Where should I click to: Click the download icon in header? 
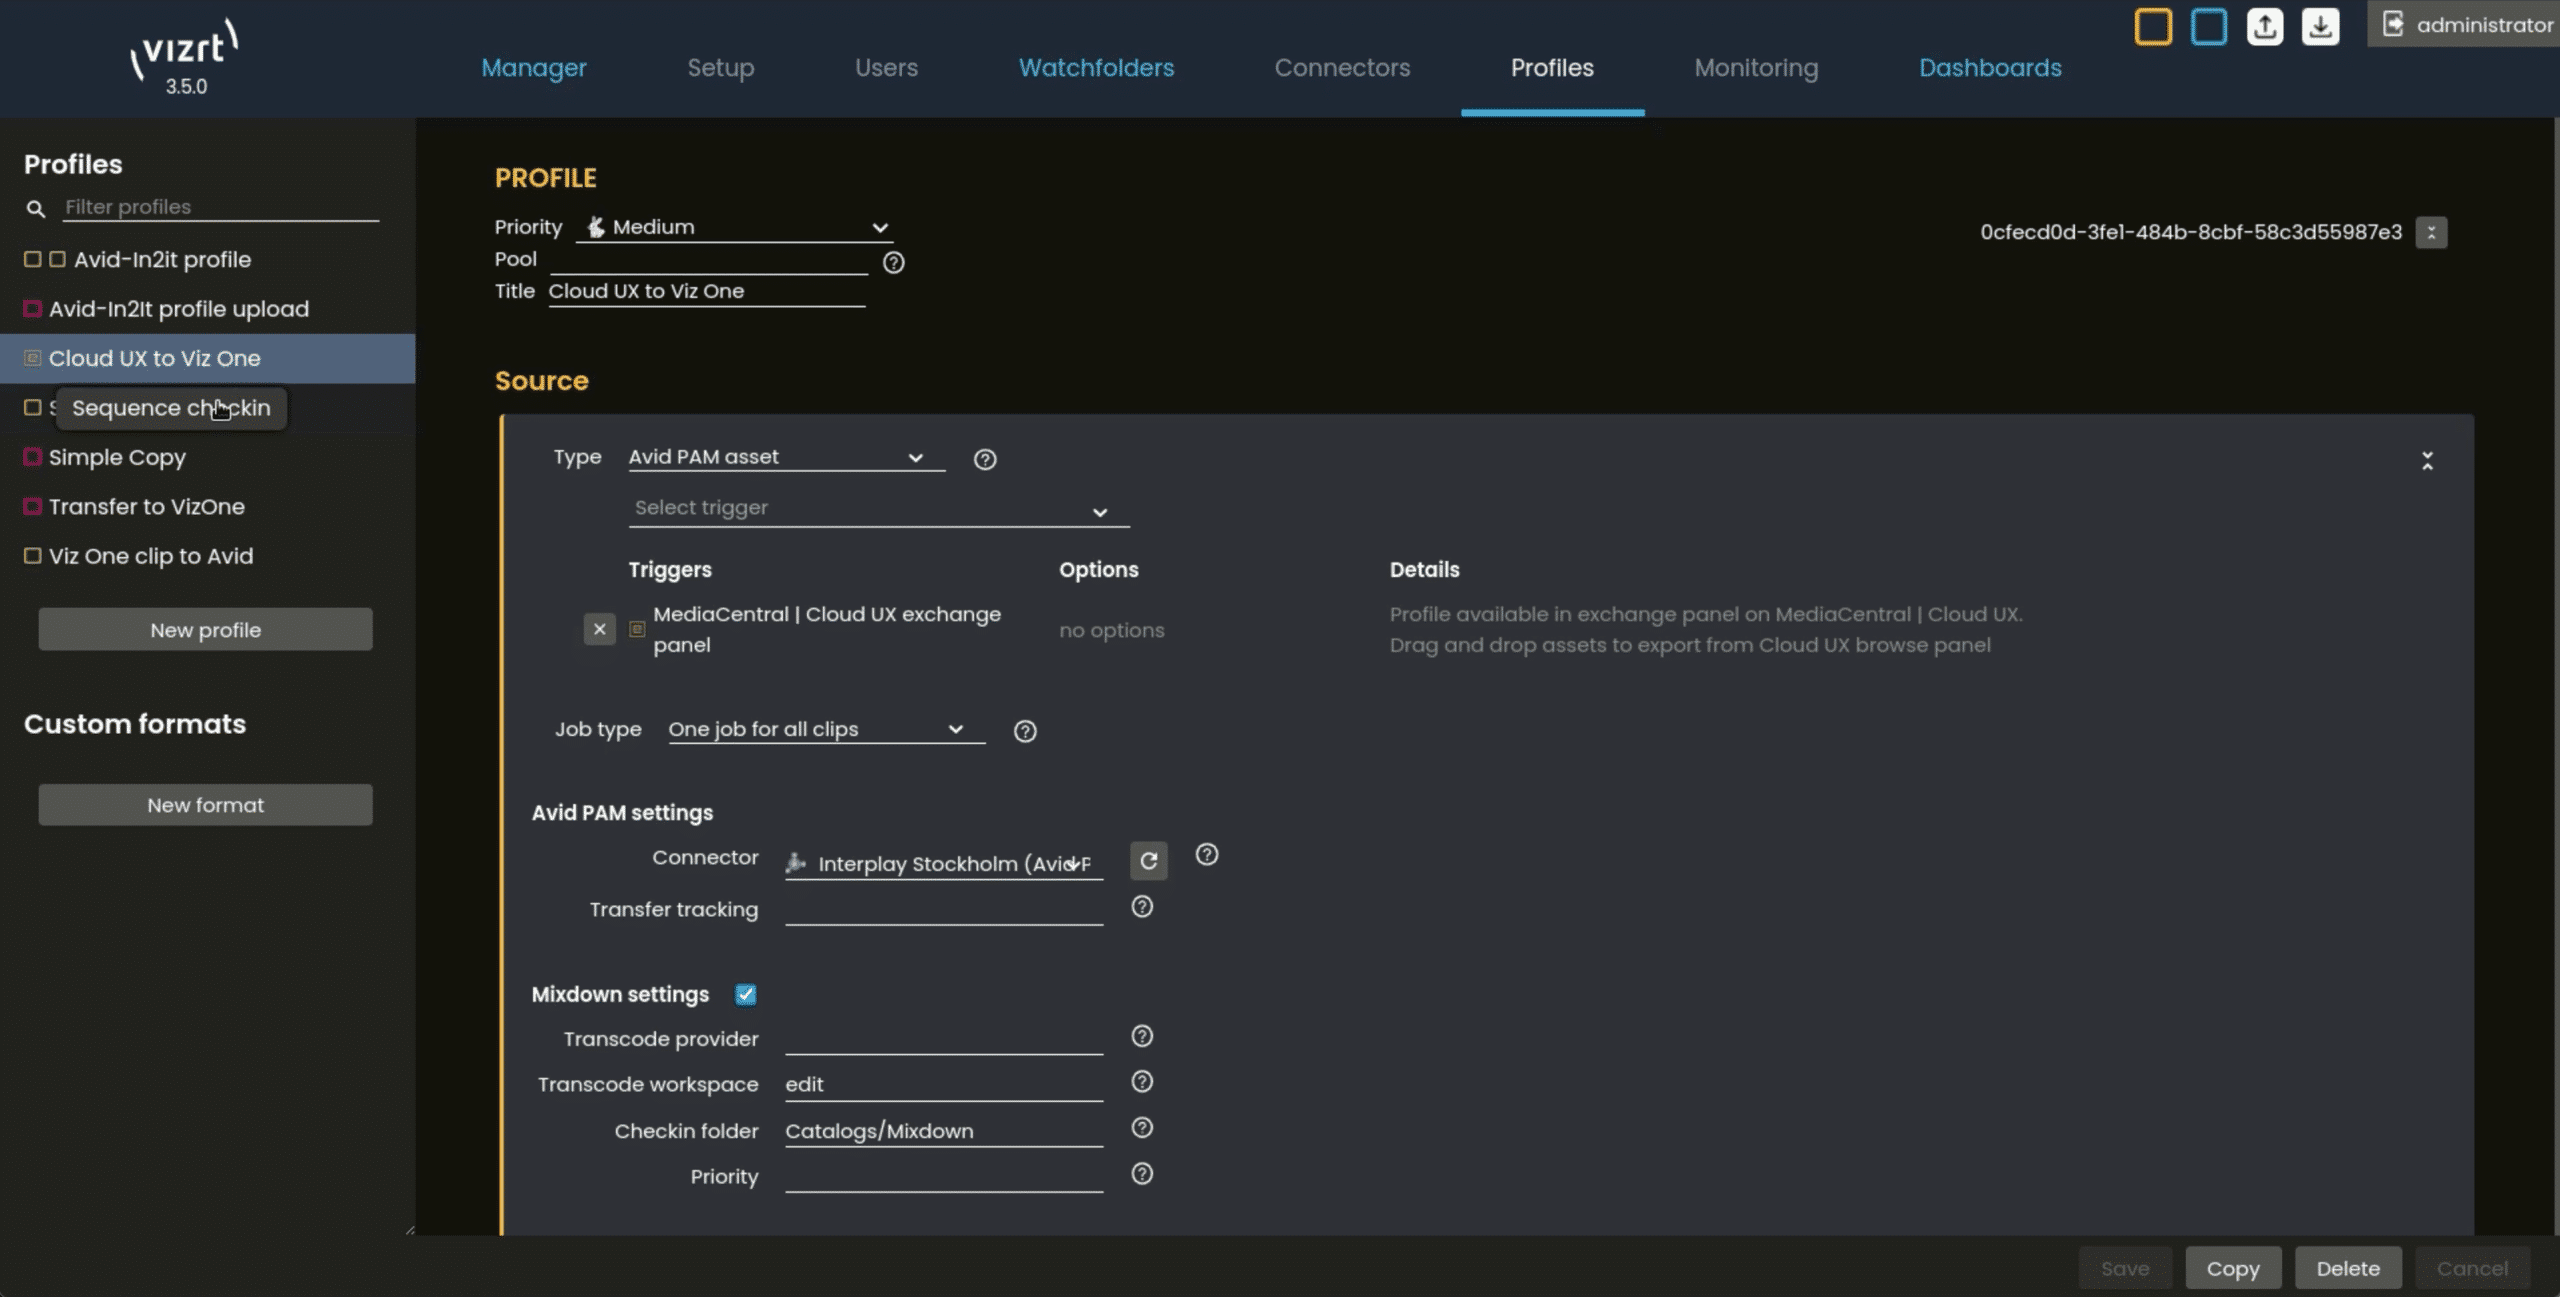point(2320,26)
